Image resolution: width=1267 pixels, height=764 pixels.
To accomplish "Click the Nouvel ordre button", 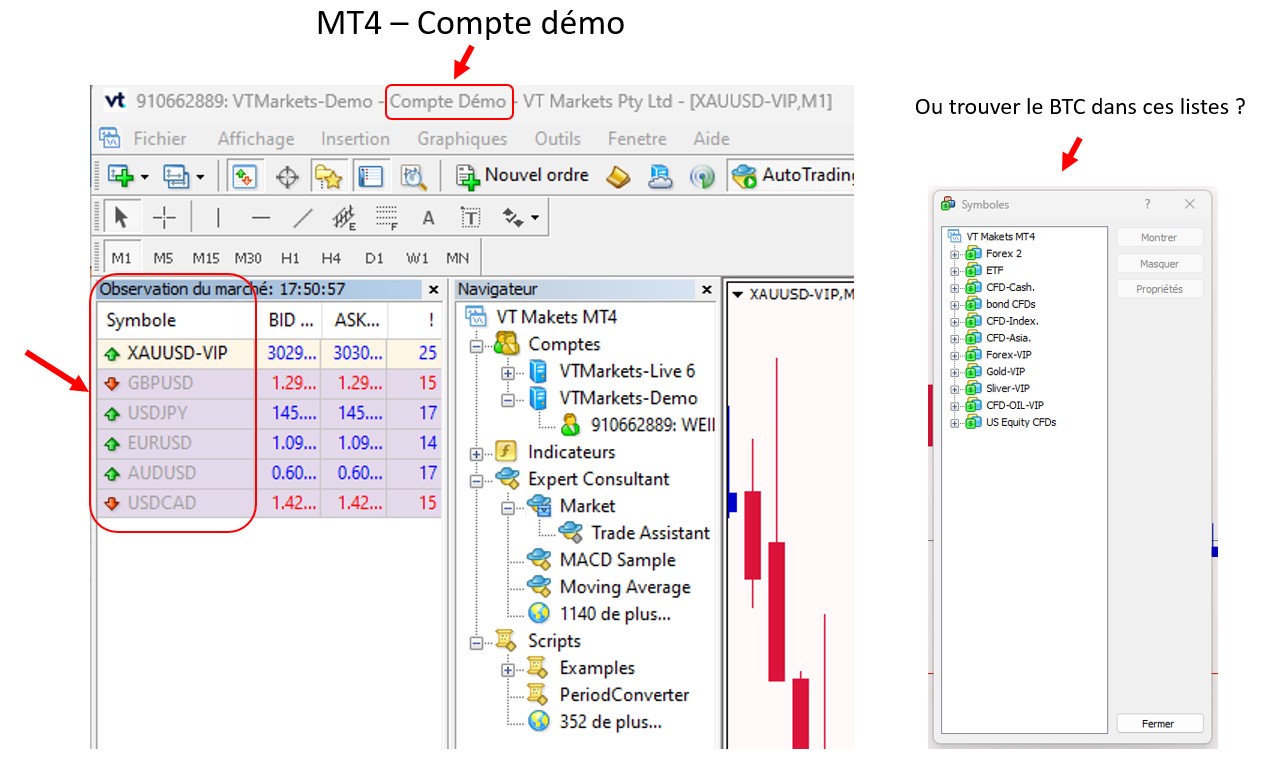I will 523,176.
